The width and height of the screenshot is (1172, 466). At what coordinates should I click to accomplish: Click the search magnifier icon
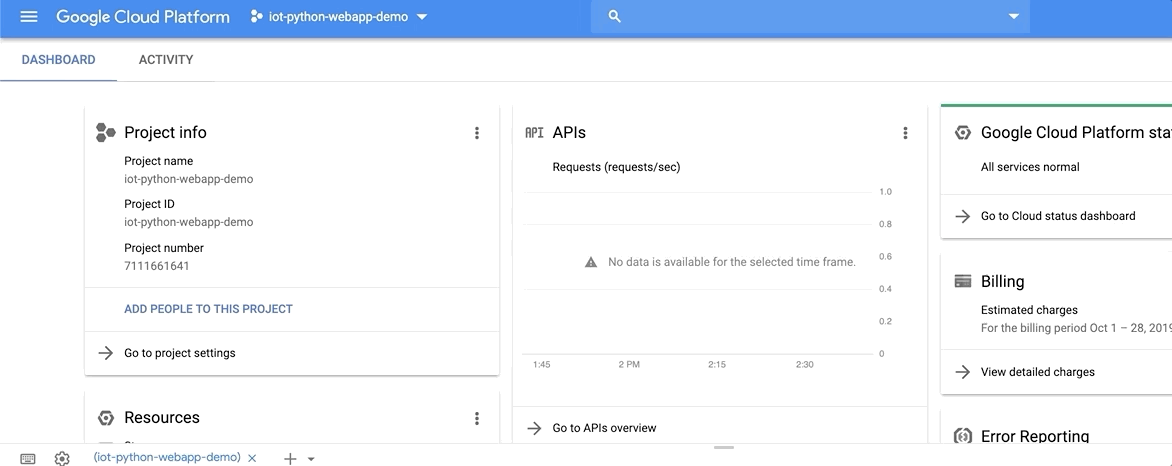[614, 16]
